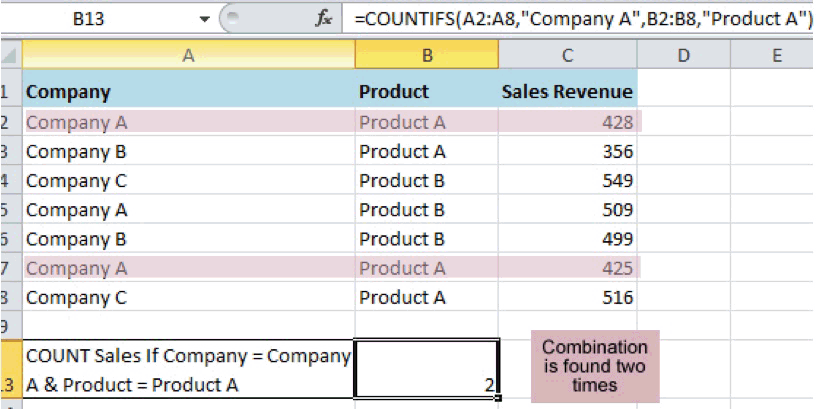Image resolution: width=816 pixels, height=409 pixels.
Task: Select the cell with value 549
Action: click(x=567, y=181)
